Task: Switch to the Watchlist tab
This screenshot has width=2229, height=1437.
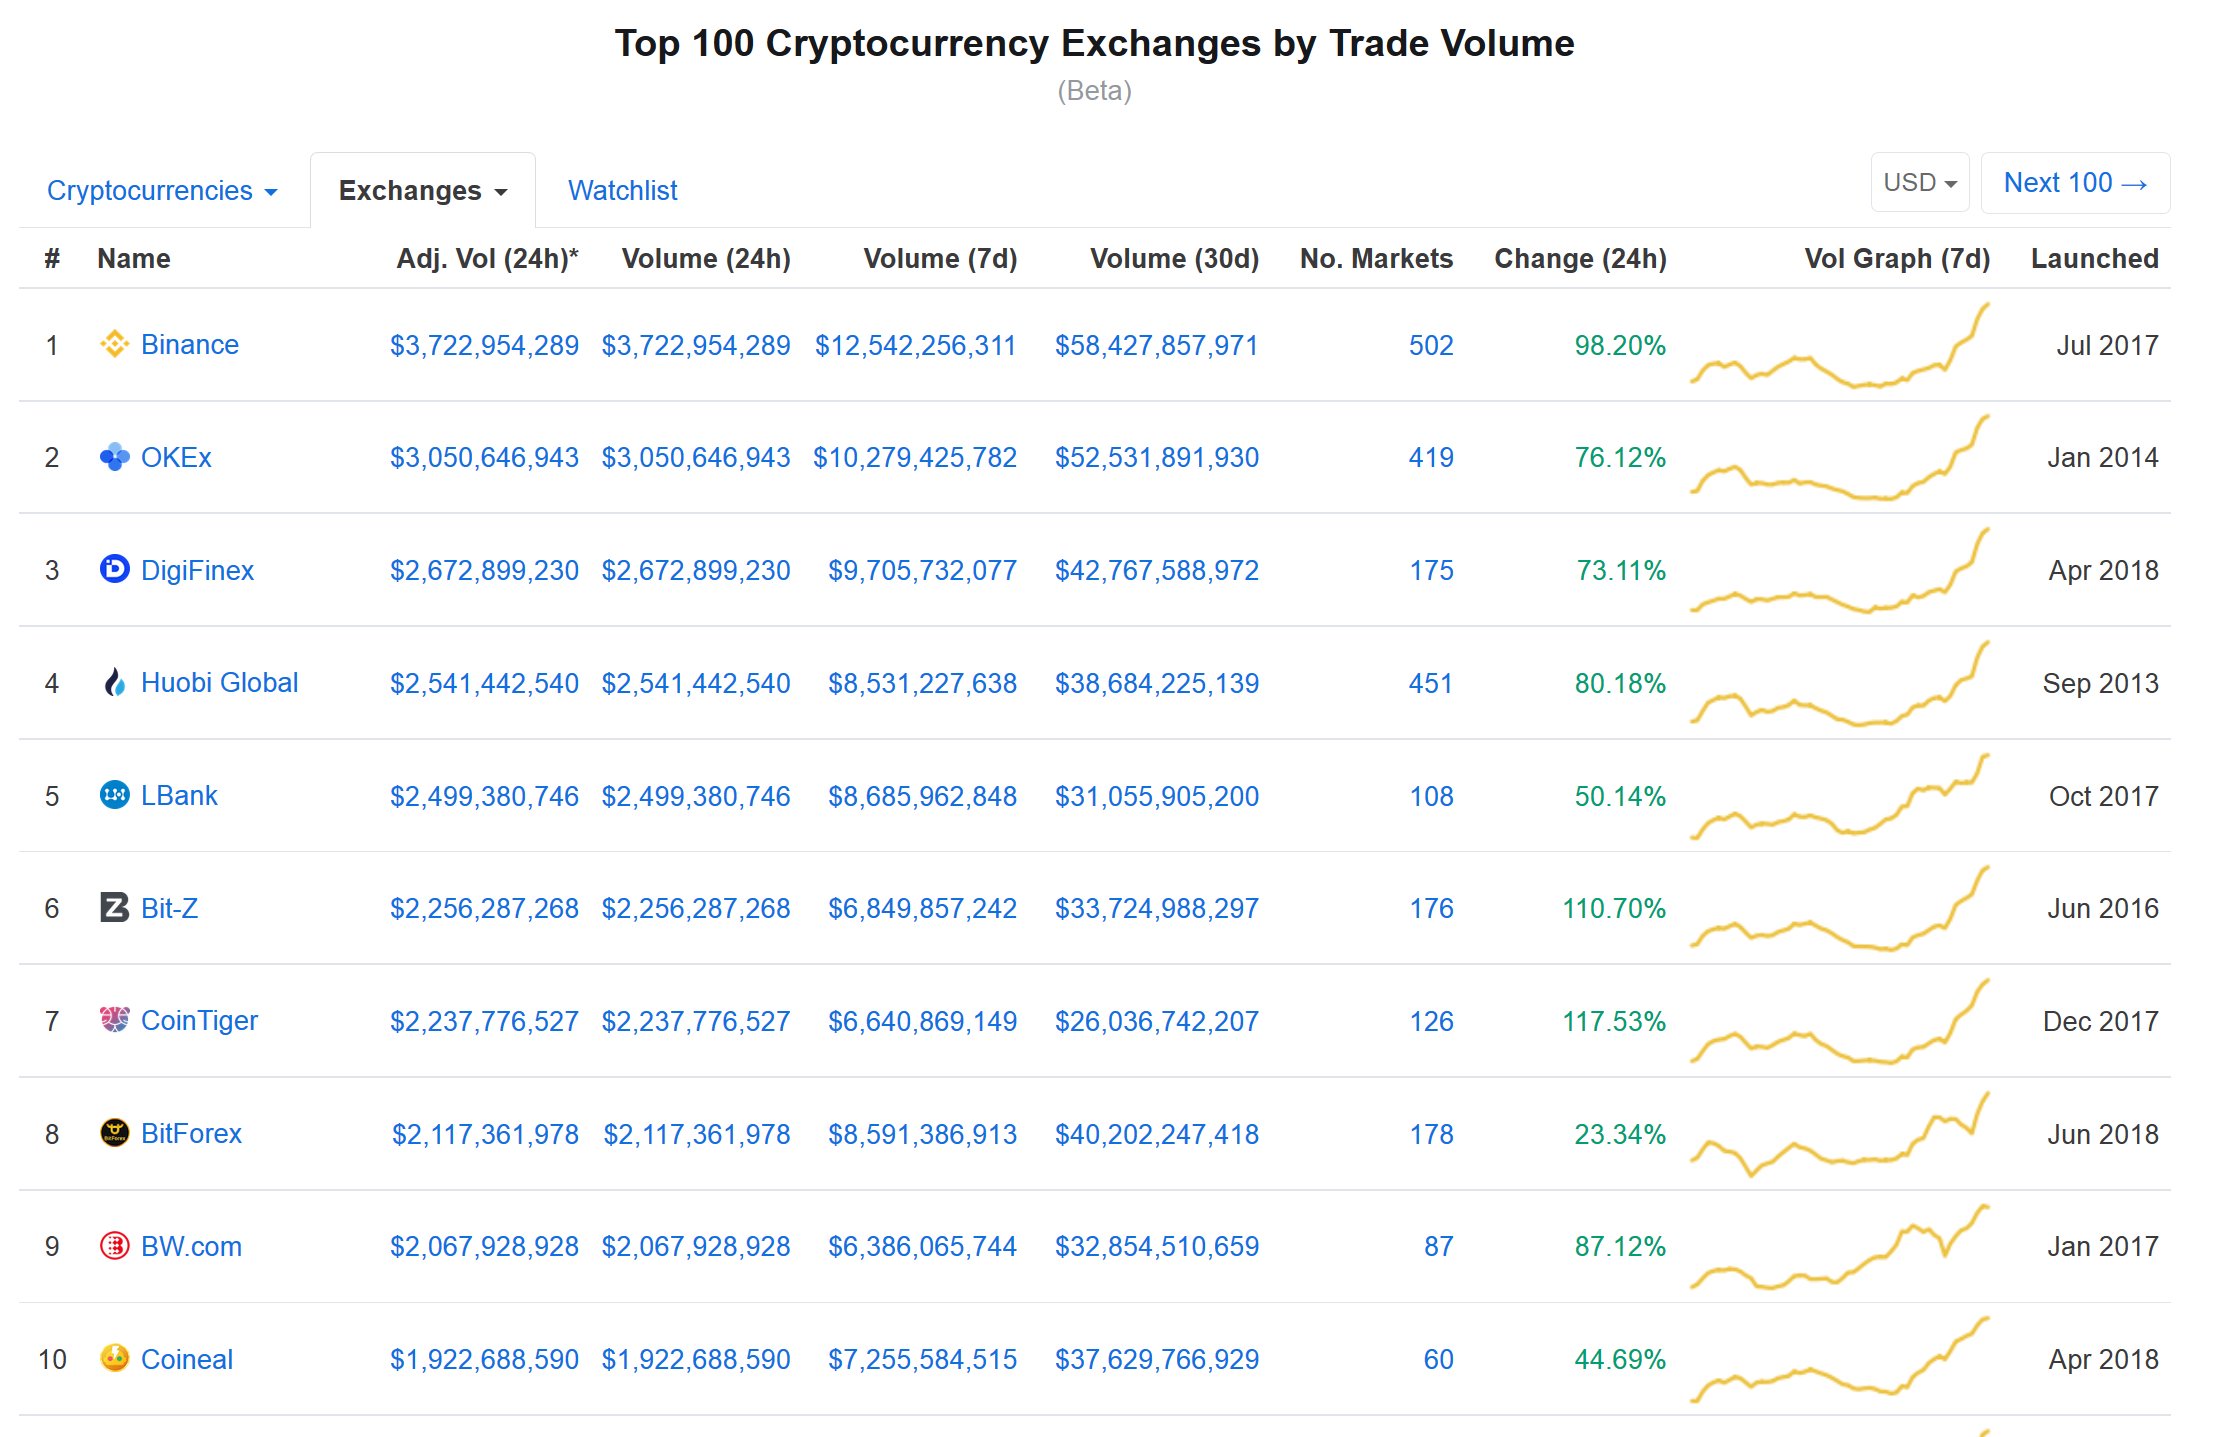Action: [x=622, y=190]
